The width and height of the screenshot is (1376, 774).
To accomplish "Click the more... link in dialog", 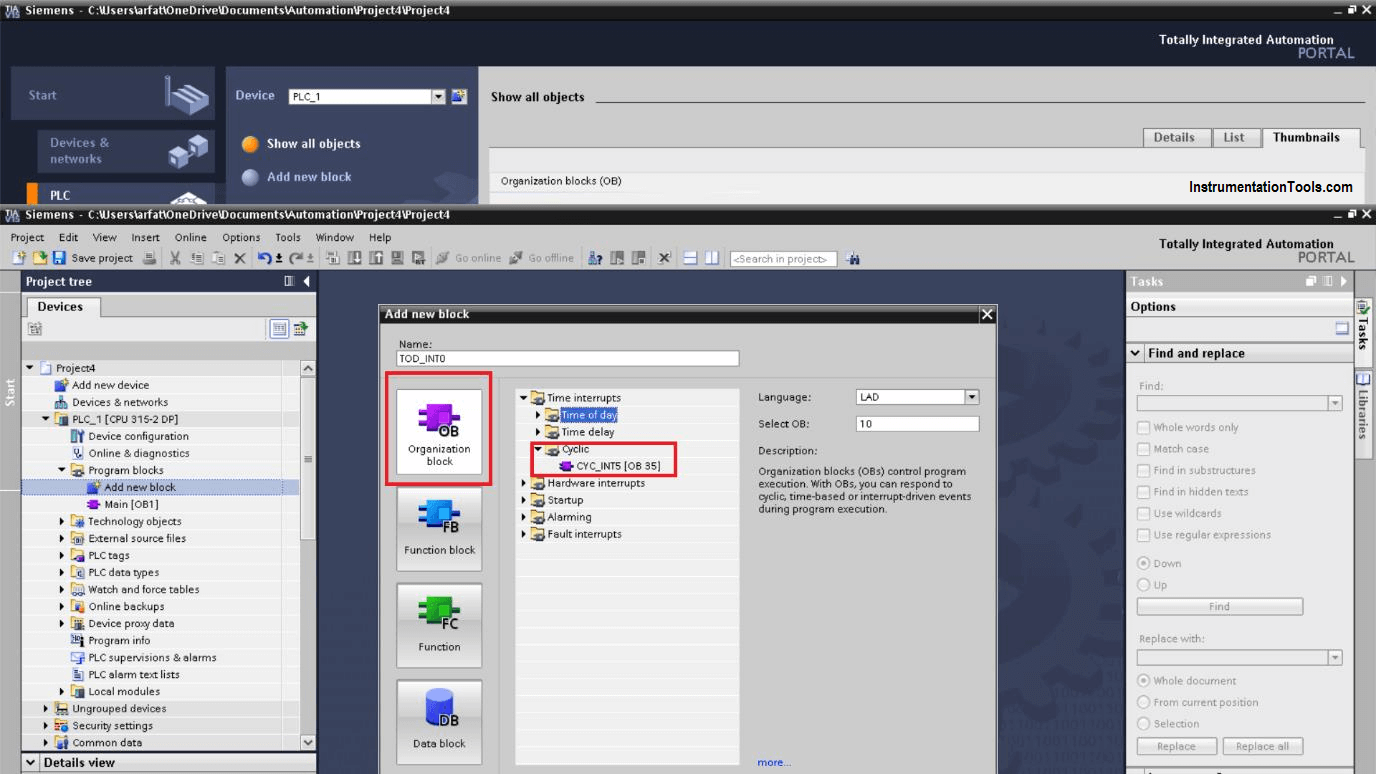I will click(774, 762).
